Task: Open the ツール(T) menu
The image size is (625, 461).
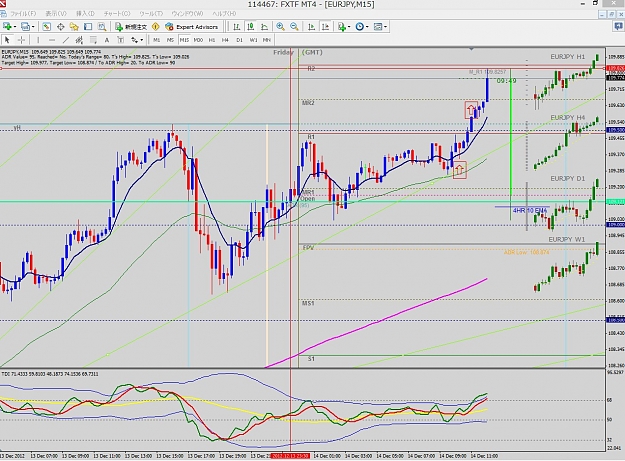Action: coord(151,14)
